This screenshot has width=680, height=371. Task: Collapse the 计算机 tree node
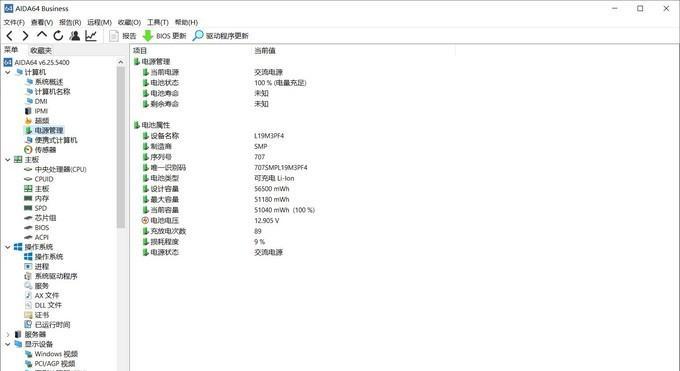[x=7, y=72]
